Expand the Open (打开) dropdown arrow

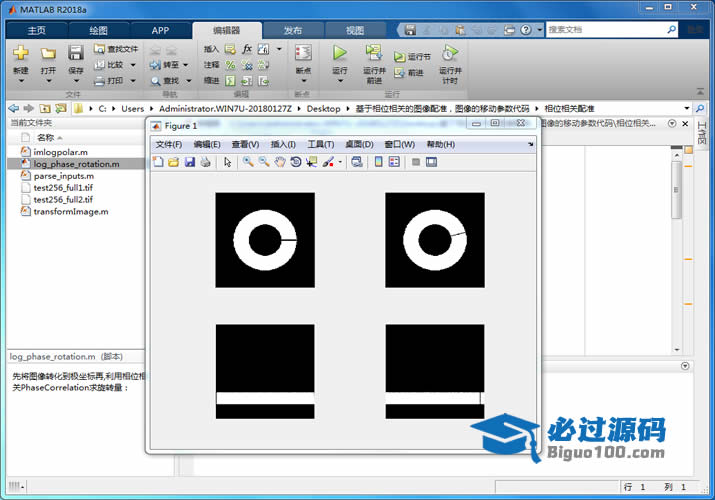click(x=48, y=81)
